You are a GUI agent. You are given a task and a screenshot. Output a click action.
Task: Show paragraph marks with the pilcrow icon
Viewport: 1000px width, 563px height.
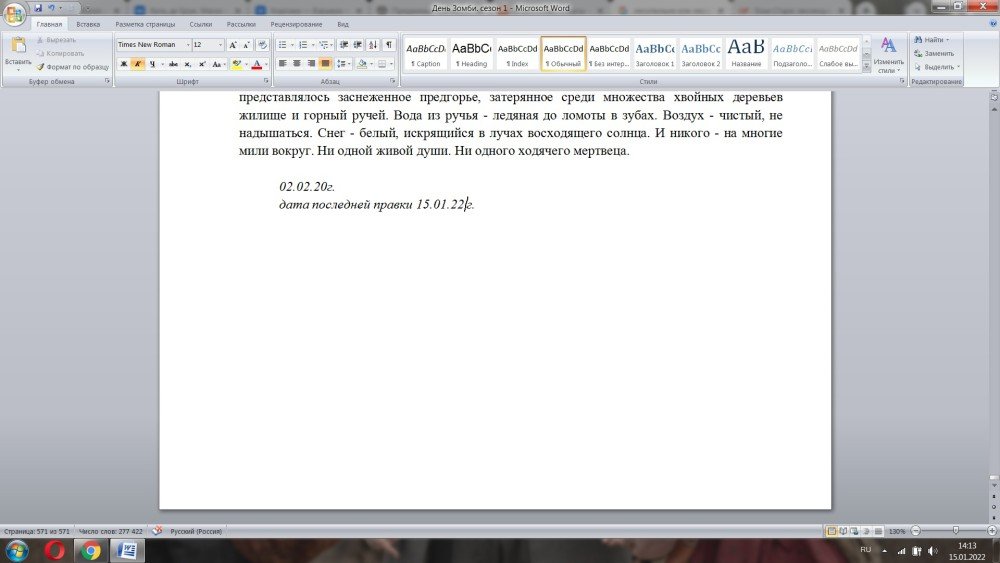click(389, 45)
